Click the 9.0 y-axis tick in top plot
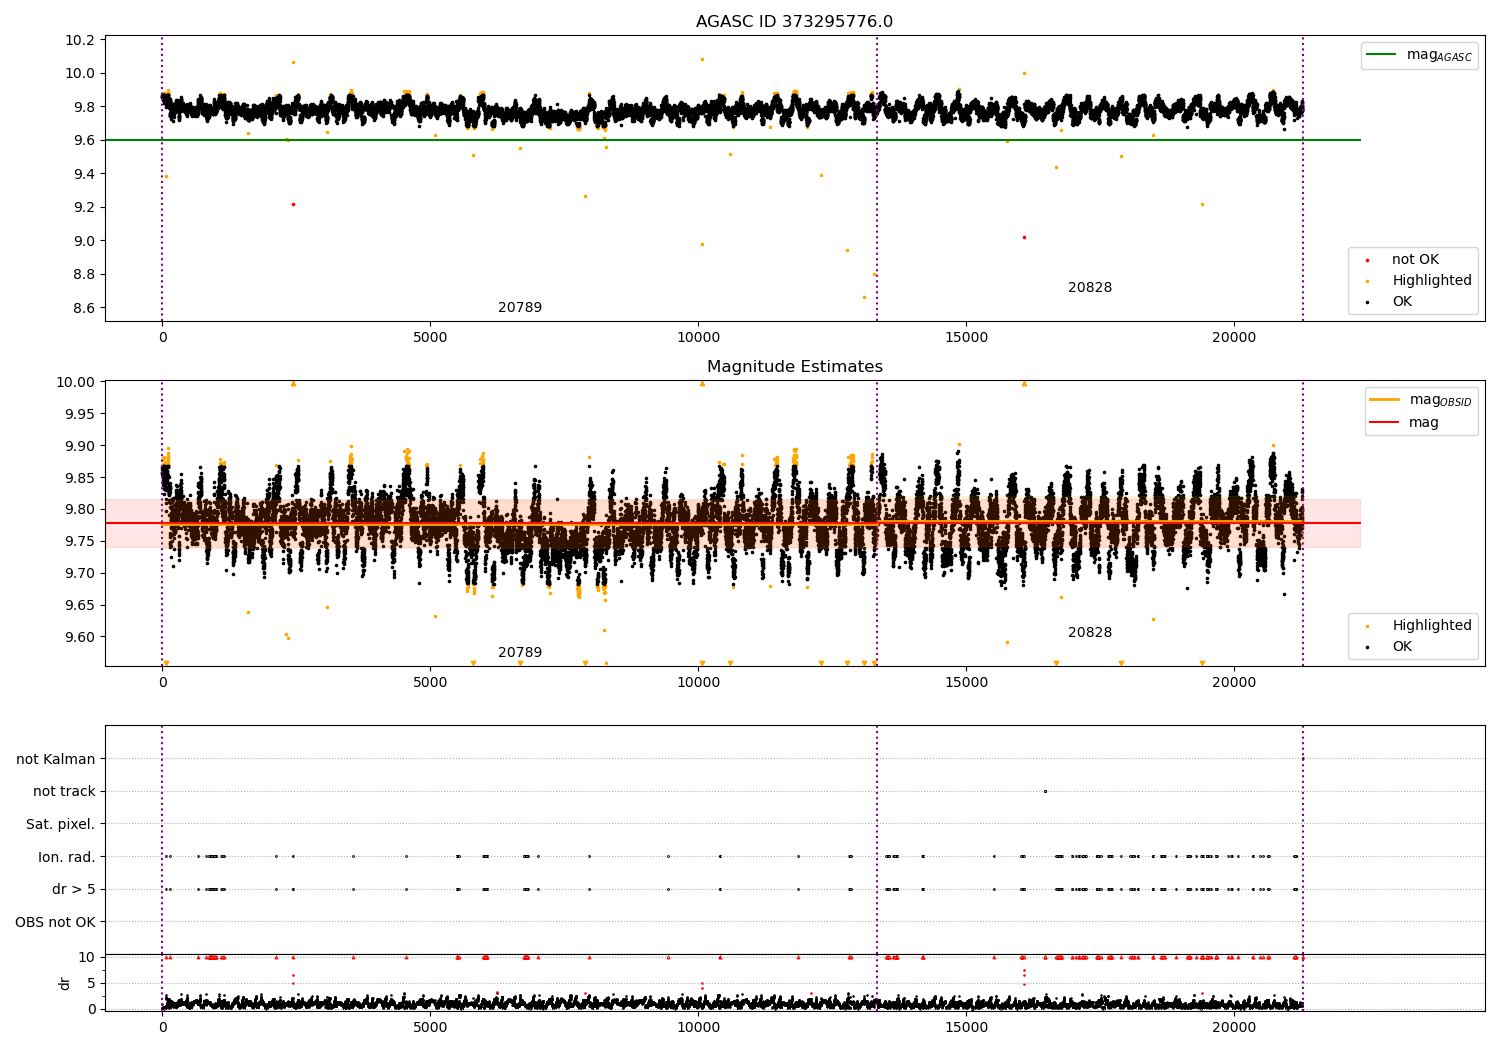This screenshot has height=1050, width=1500. click(84, 241)
